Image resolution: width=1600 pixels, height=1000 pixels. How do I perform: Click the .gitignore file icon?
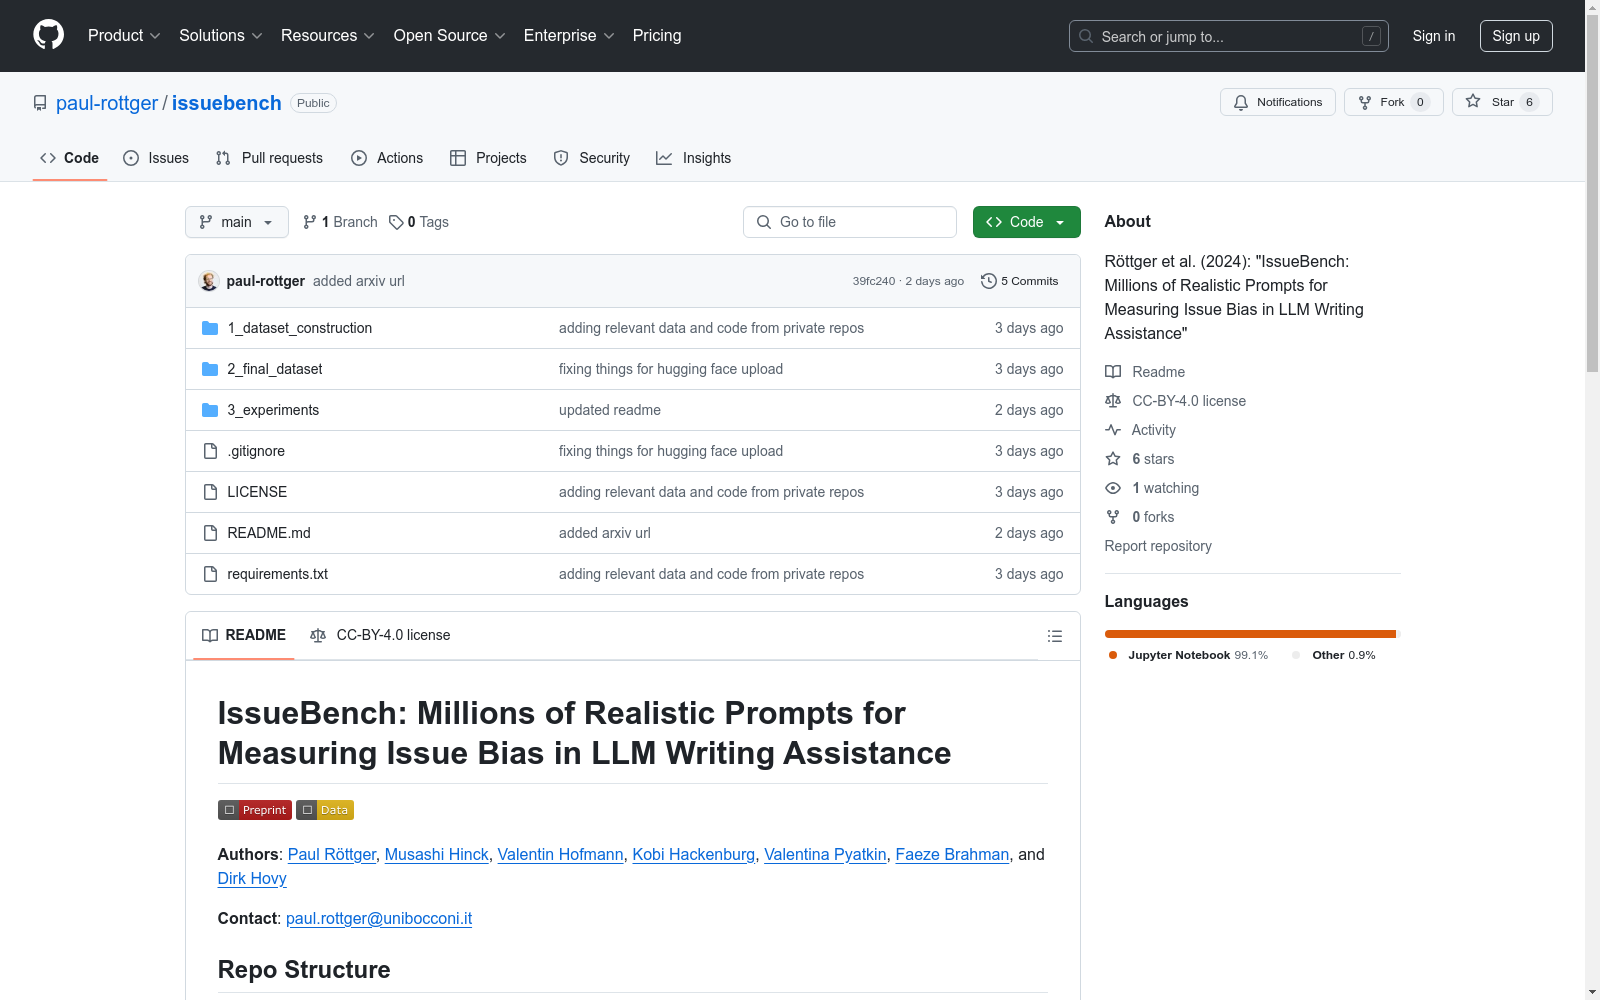point(210,451)
